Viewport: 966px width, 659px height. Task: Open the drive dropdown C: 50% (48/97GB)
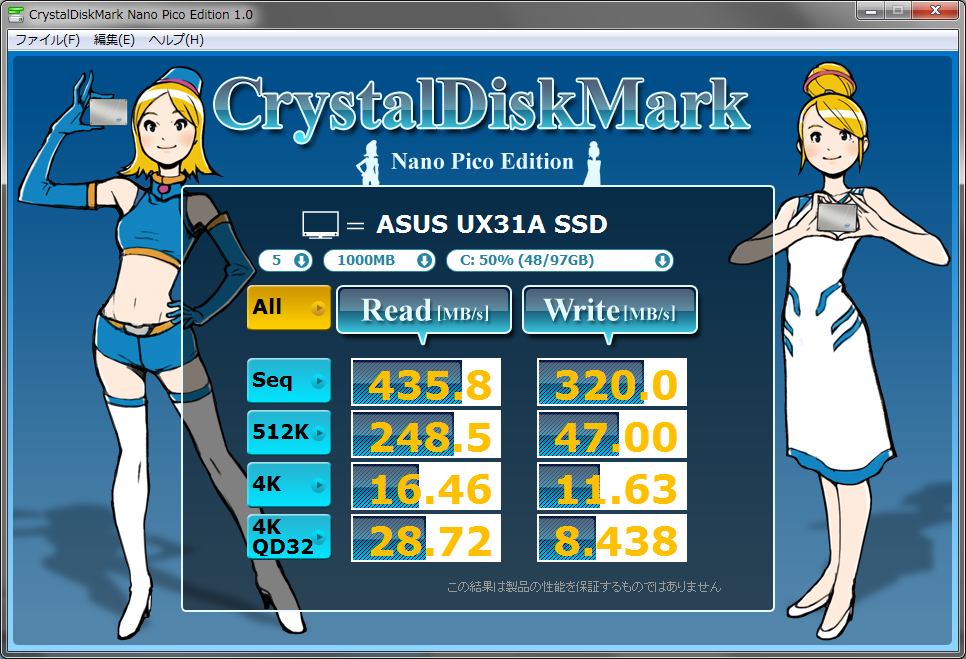pos(559,261)
